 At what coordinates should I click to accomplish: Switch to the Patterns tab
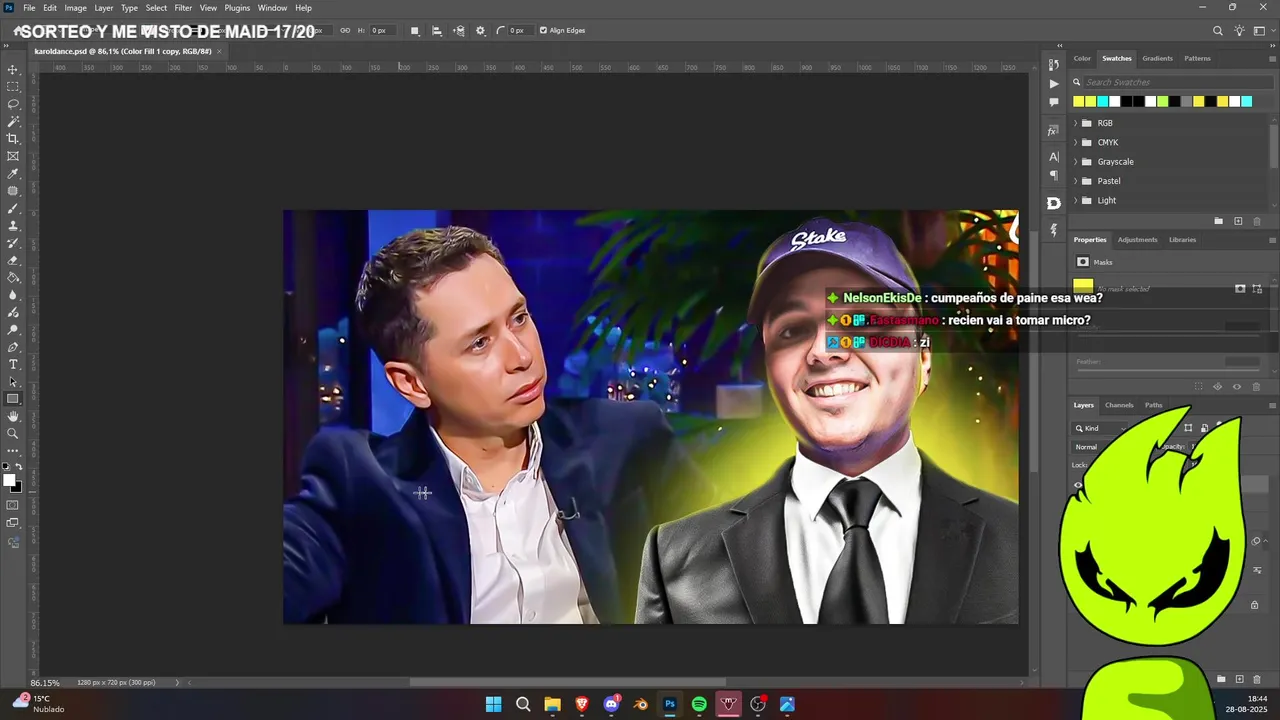pyautogui.click(x=1197, y=58)
